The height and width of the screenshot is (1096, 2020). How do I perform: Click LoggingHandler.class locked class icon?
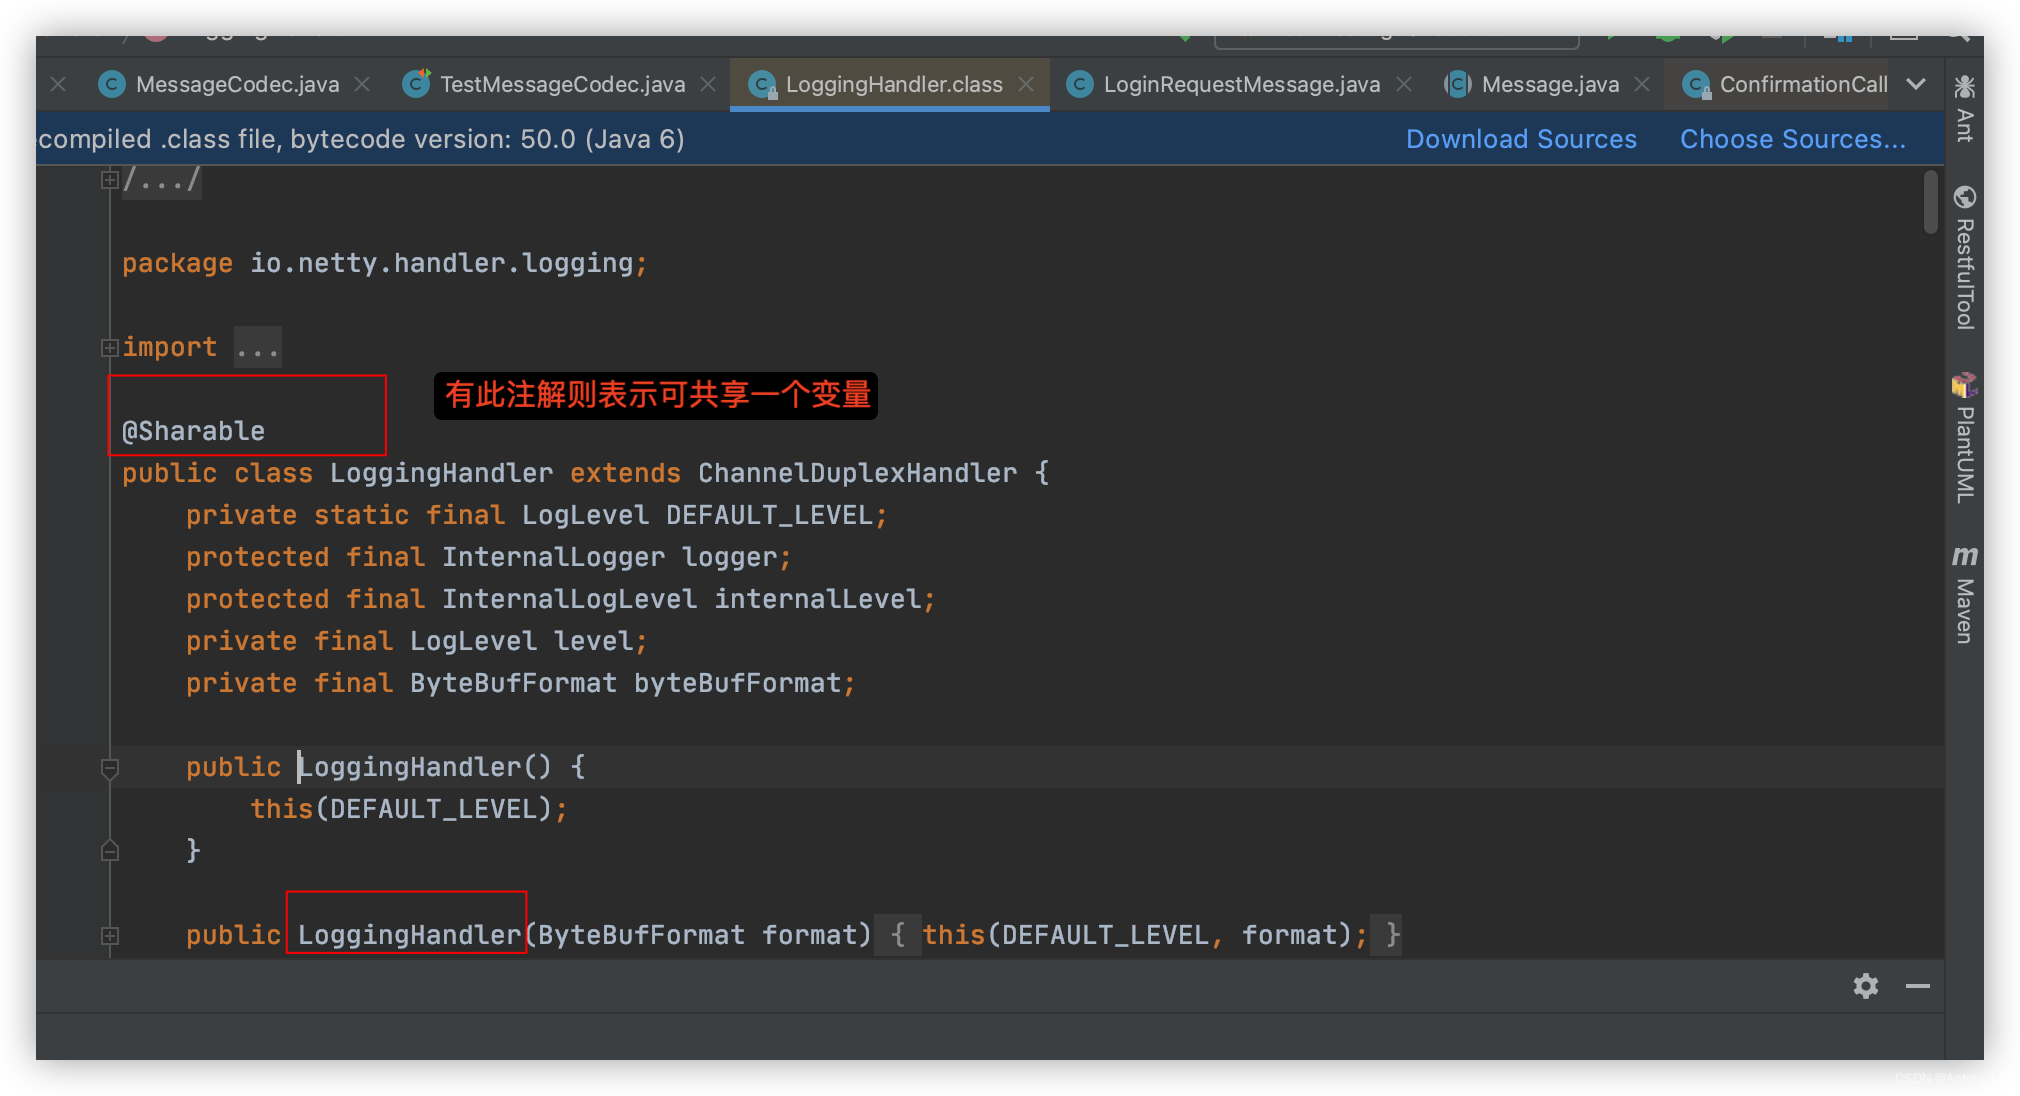click(763, 85)
